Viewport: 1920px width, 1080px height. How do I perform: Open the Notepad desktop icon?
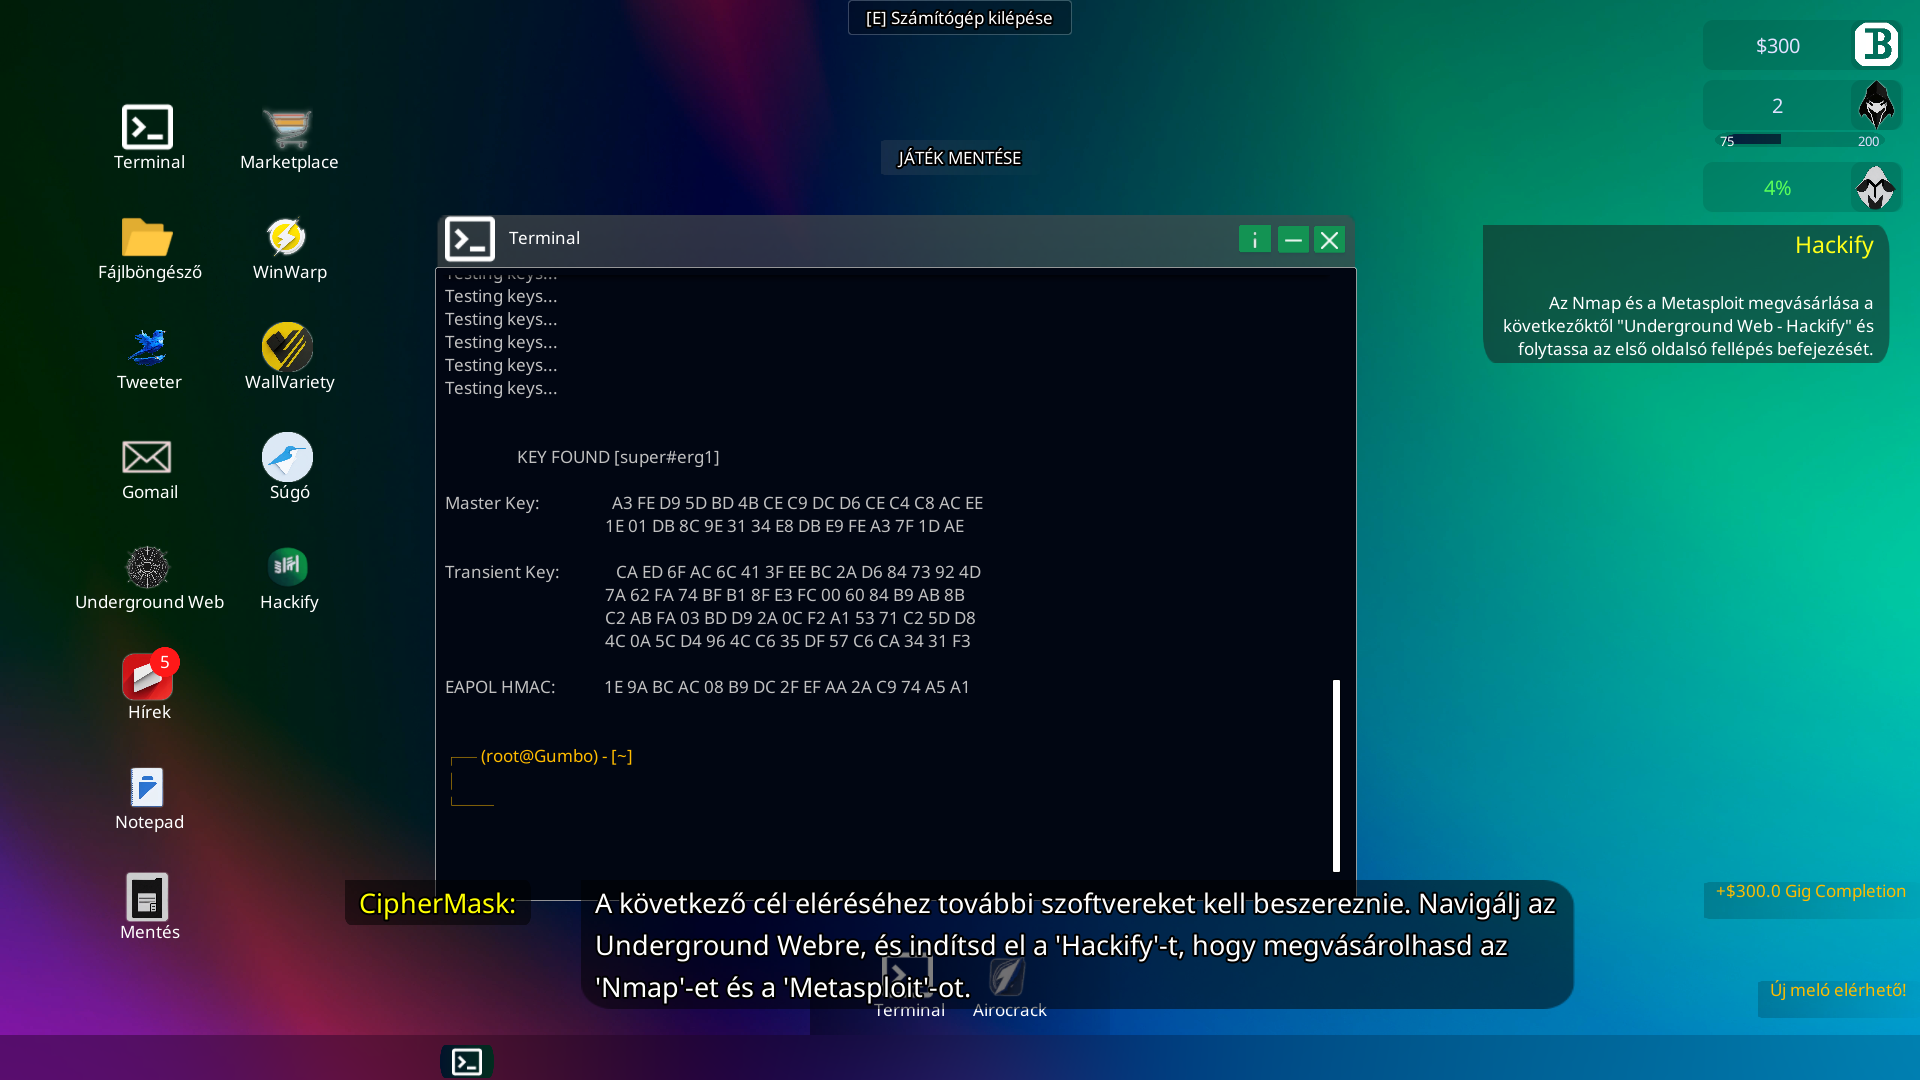pos(148,788)
